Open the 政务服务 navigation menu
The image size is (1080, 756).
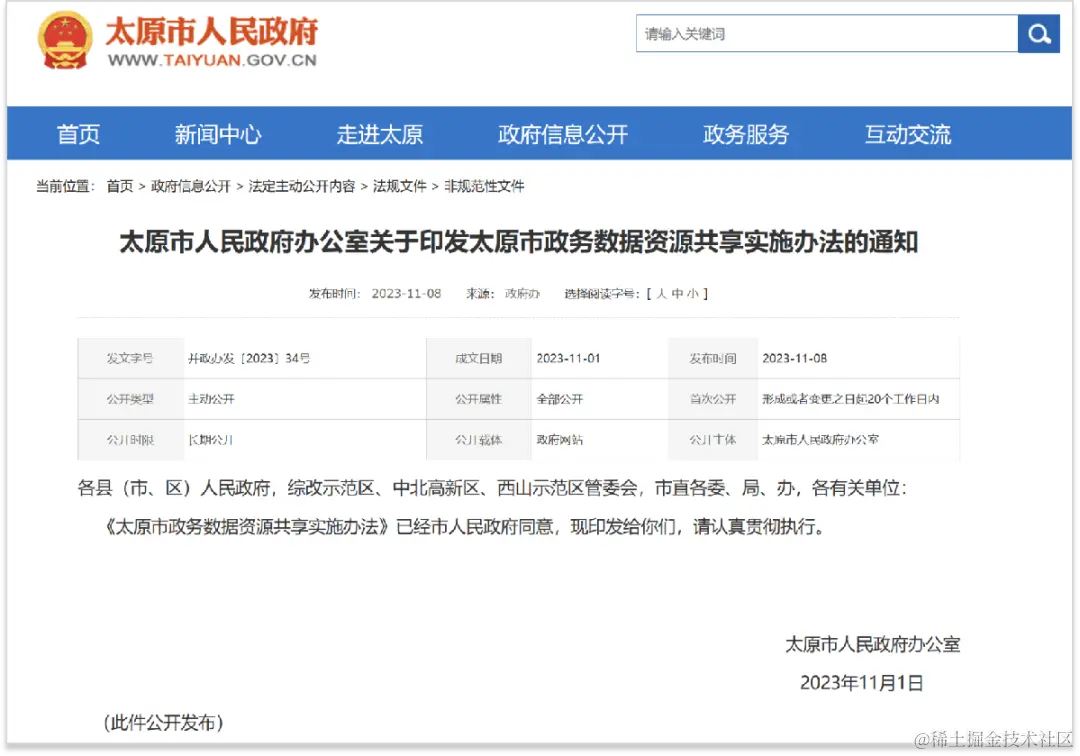click(x=746, y=133)
